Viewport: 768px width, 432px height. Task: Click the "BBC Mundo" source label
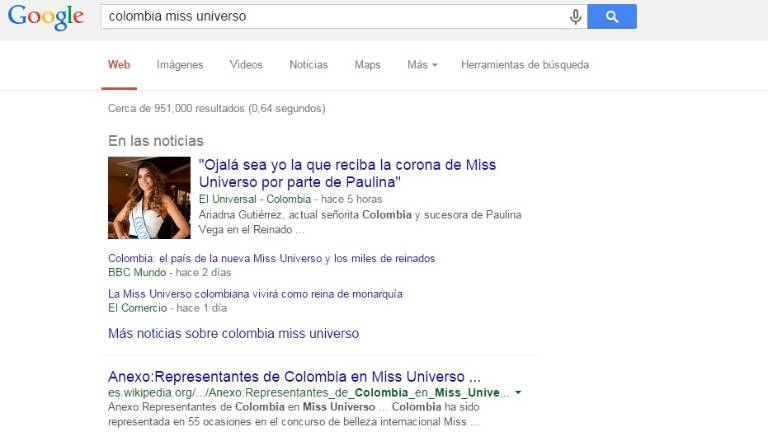137,272
